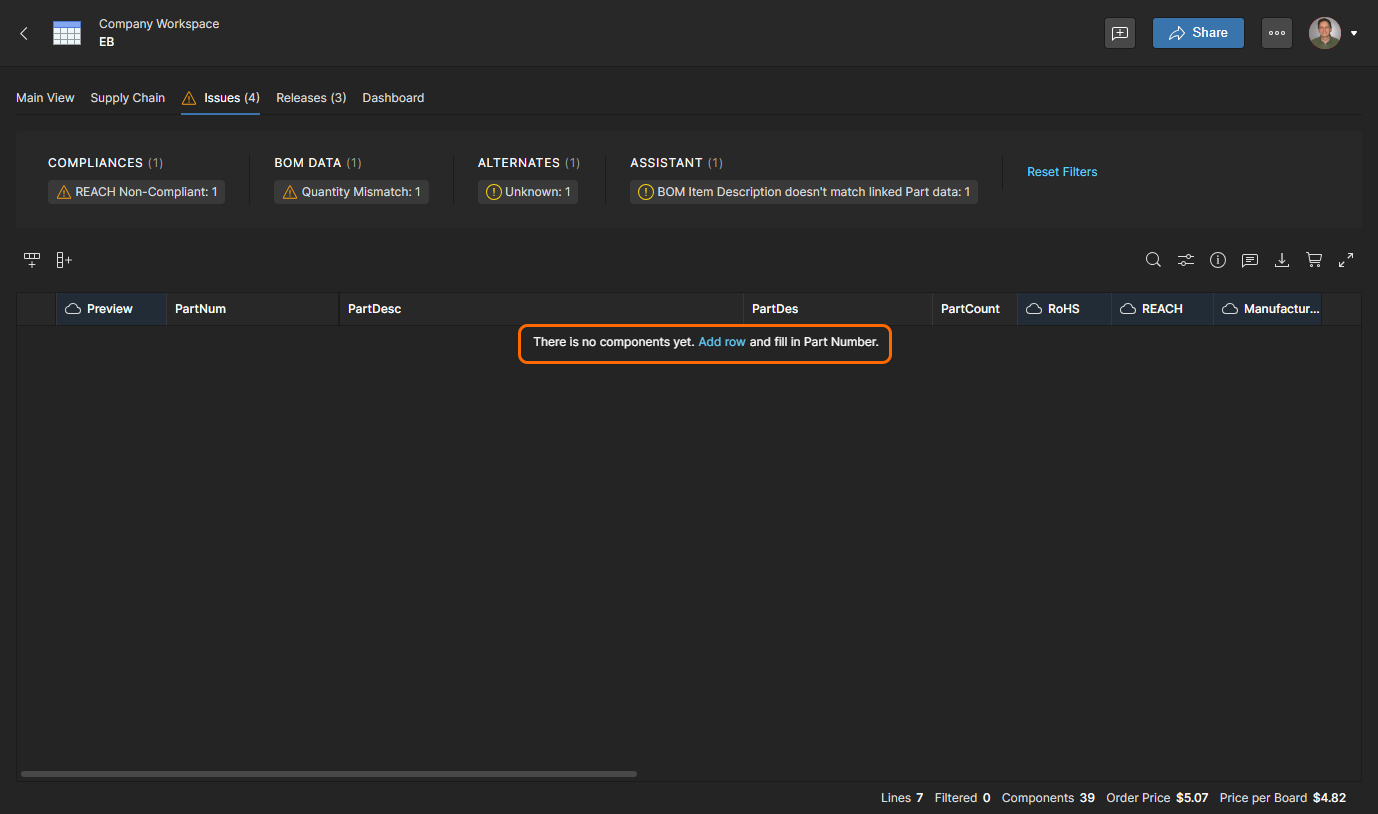Click the back arrow icon
1378x814 pixels.
[24, 33]
